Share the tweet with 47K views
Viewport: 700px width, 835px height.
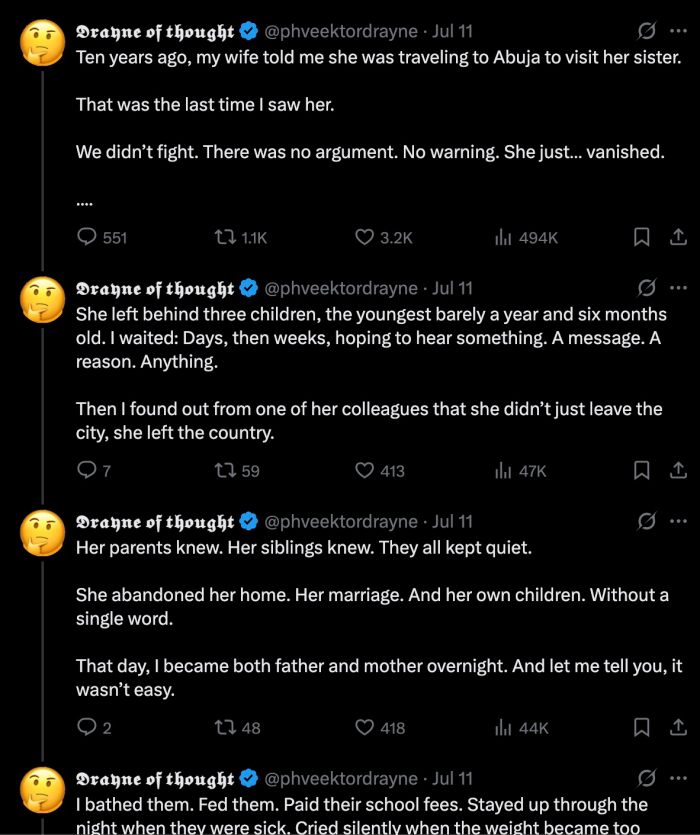click(x=677, y=470)
